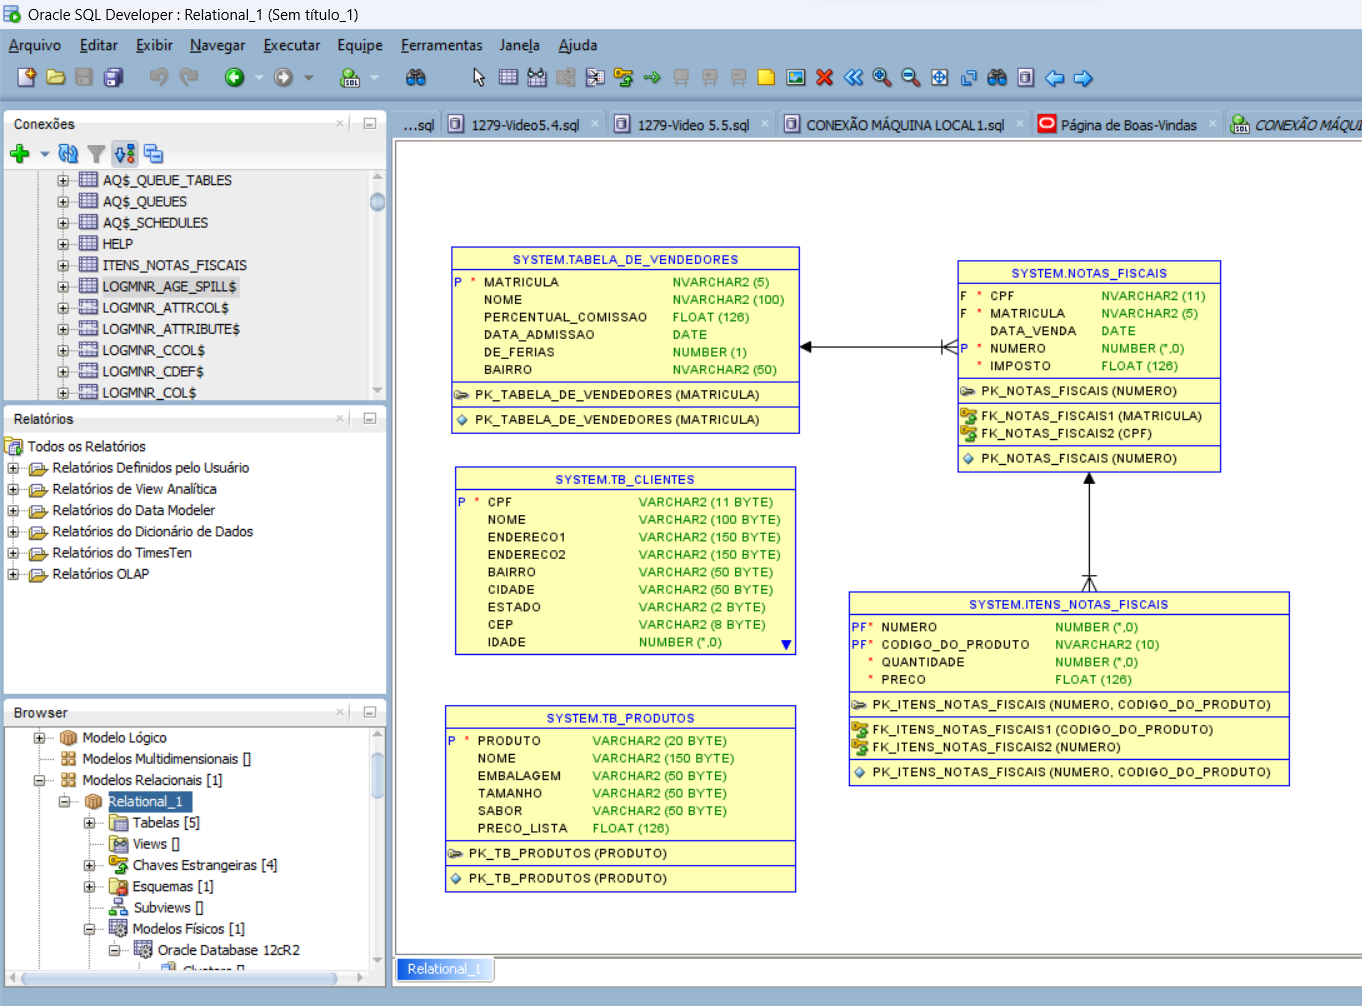Click the Zoom Out magnifier icon
This screenshot has width=1362, height=1006.
coord(910,77)
